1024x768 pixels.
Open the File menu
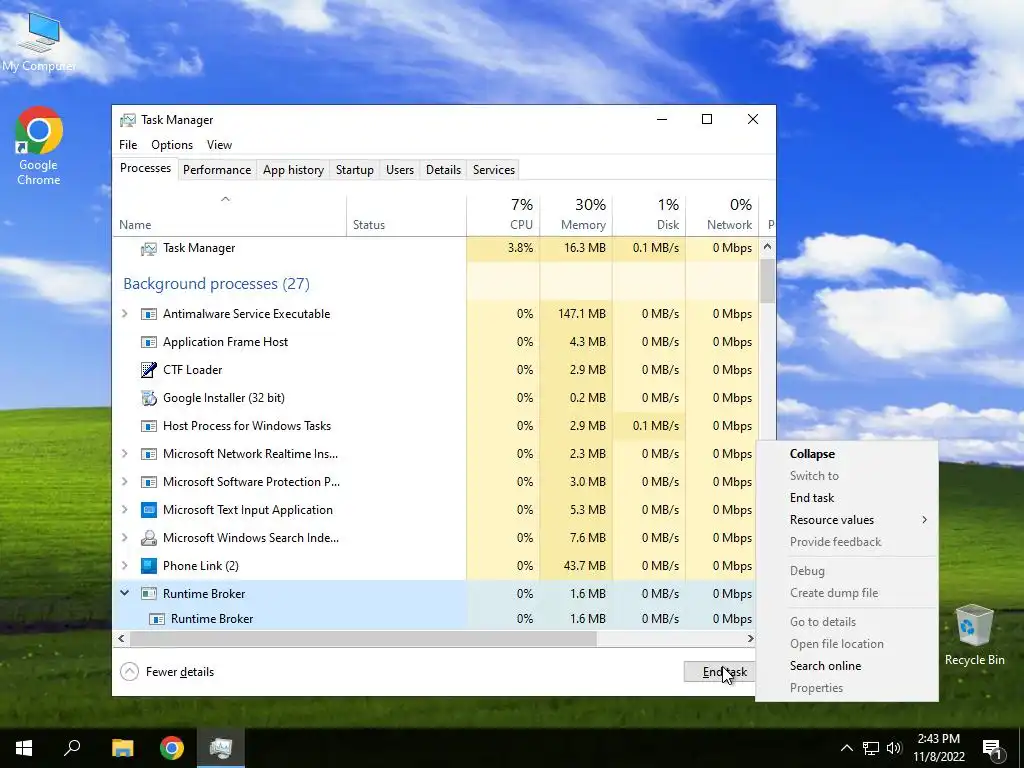pos(128,145)
